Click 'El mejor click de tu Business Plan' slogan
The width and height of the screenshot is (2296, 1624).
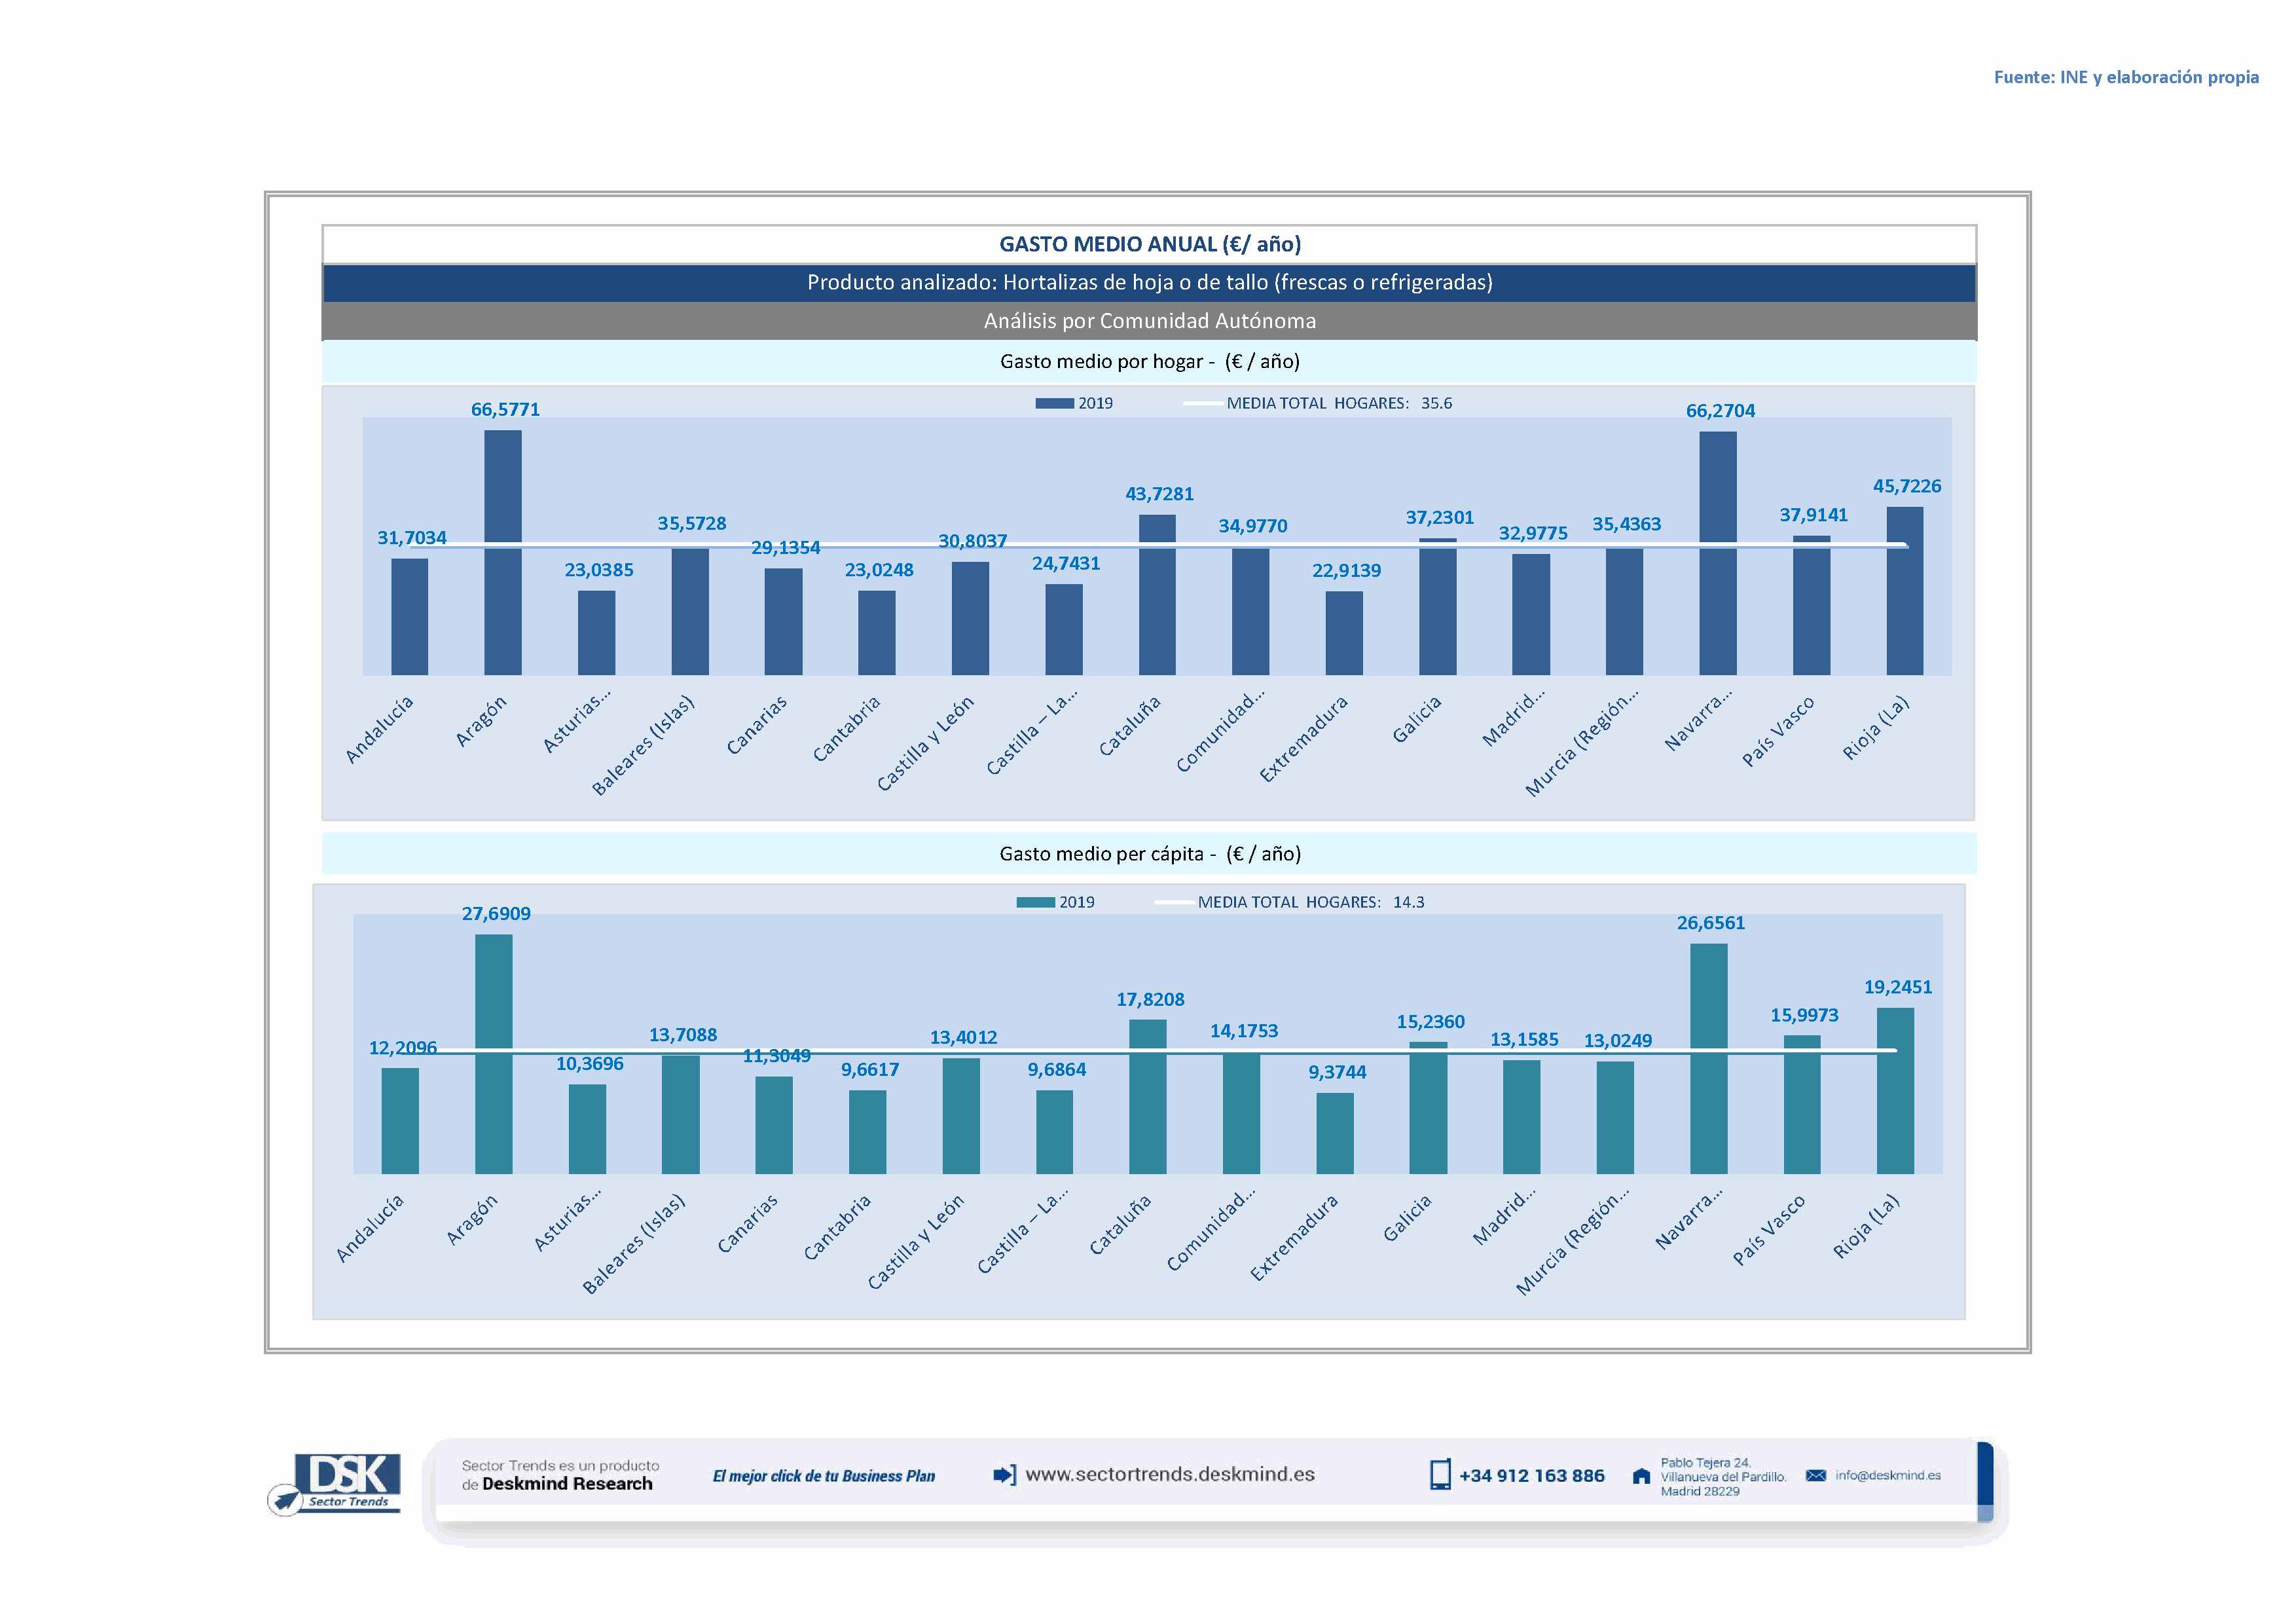(823, 1476)
